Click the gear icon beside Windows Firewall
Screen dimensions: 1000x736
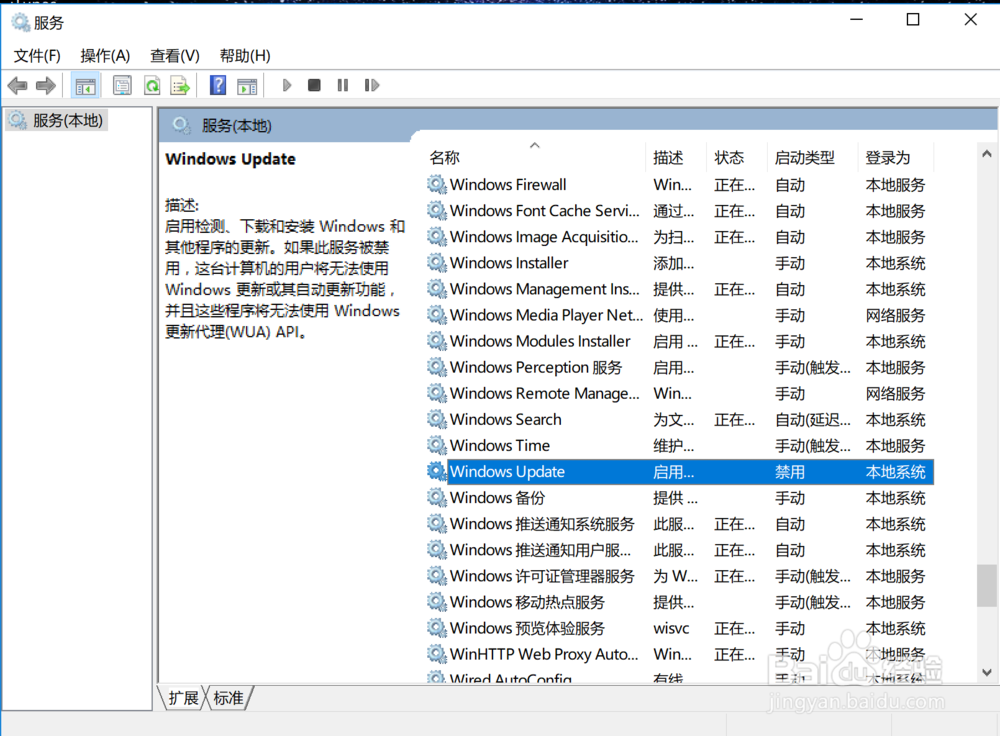(x=436, y=184)
